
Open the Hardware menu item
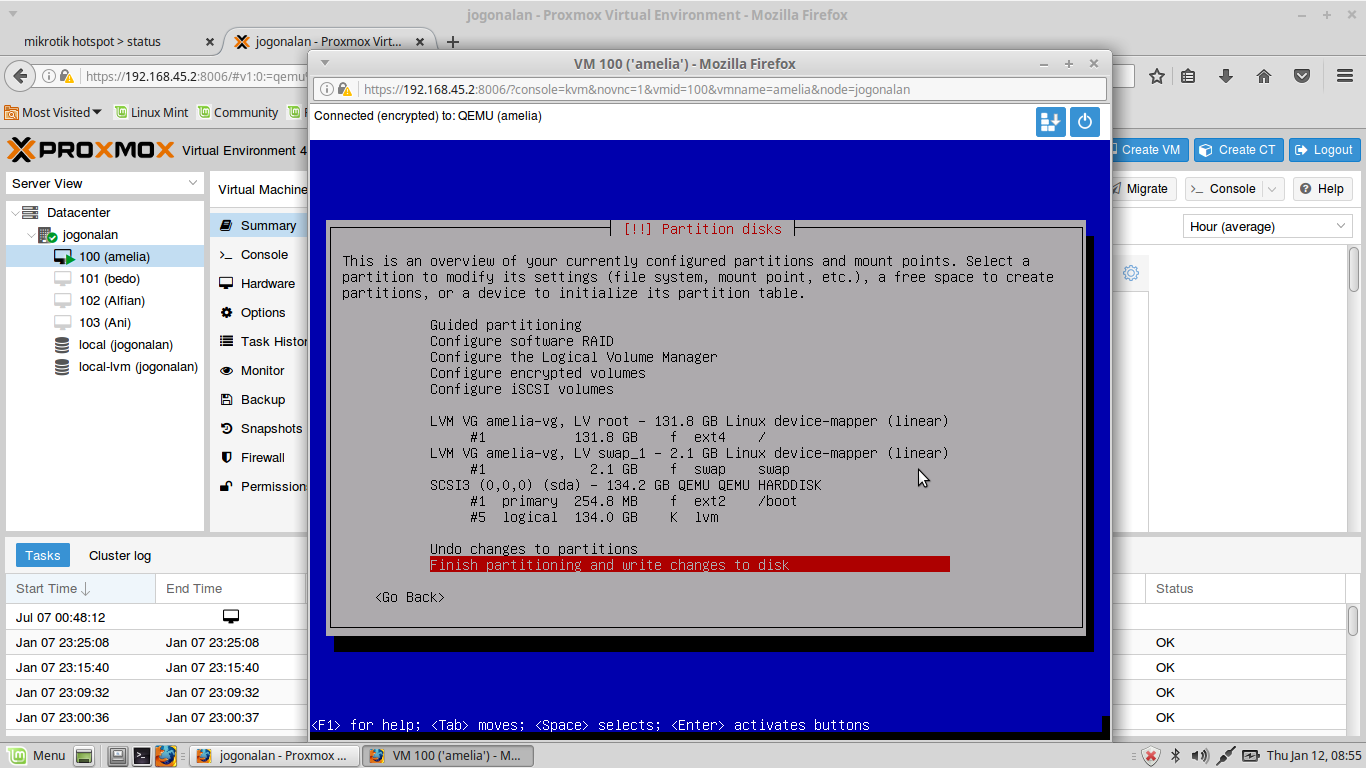[259, 284]
